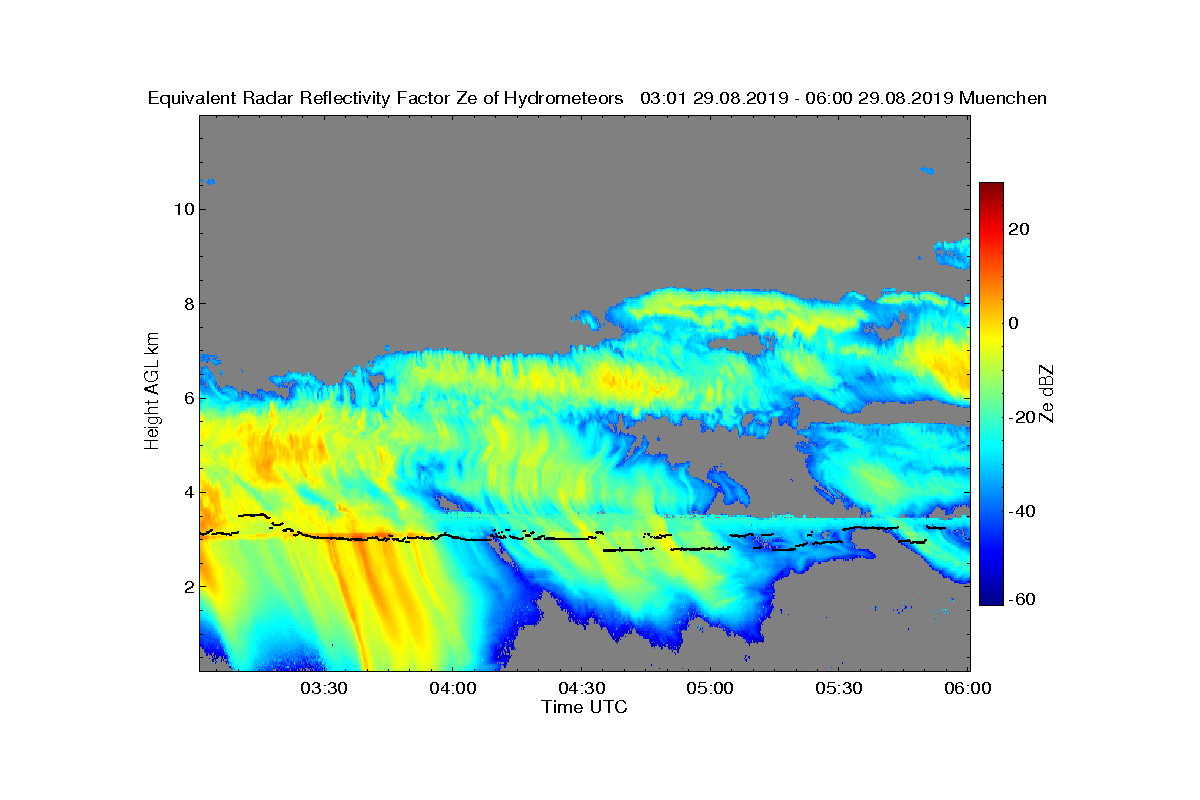Click the 04:00 time tick label
Screen dimensions: 1200x800
(x=453, y=688)
